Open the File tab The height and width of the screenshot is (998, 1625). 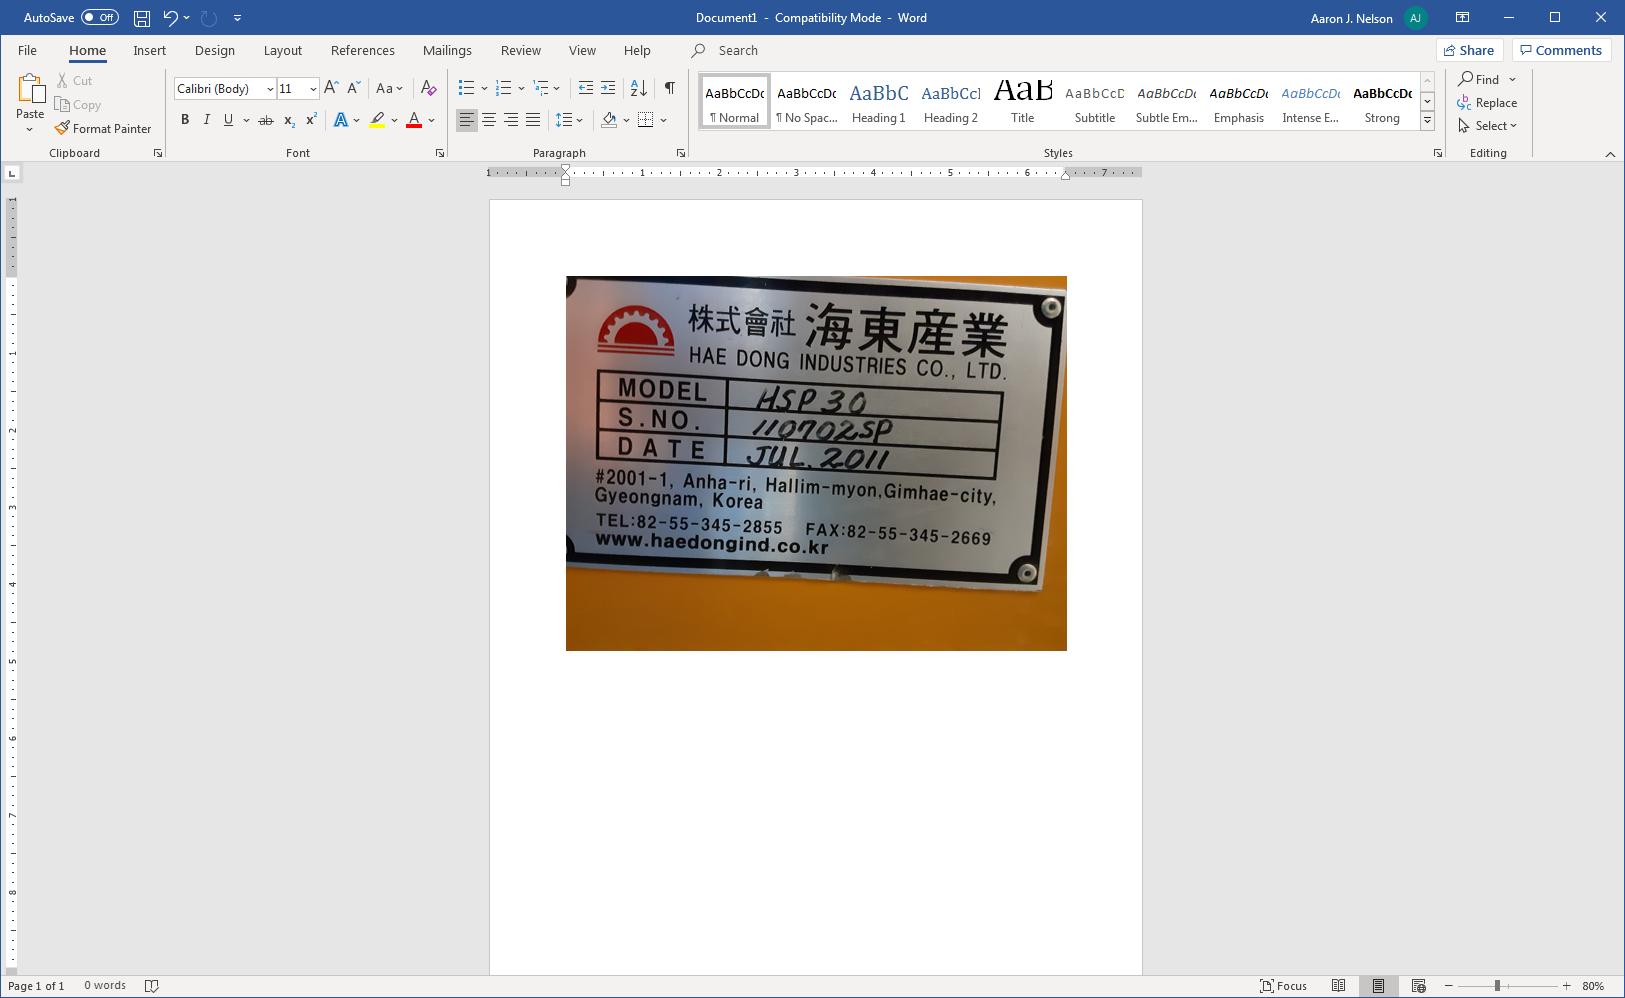(27, 50)
